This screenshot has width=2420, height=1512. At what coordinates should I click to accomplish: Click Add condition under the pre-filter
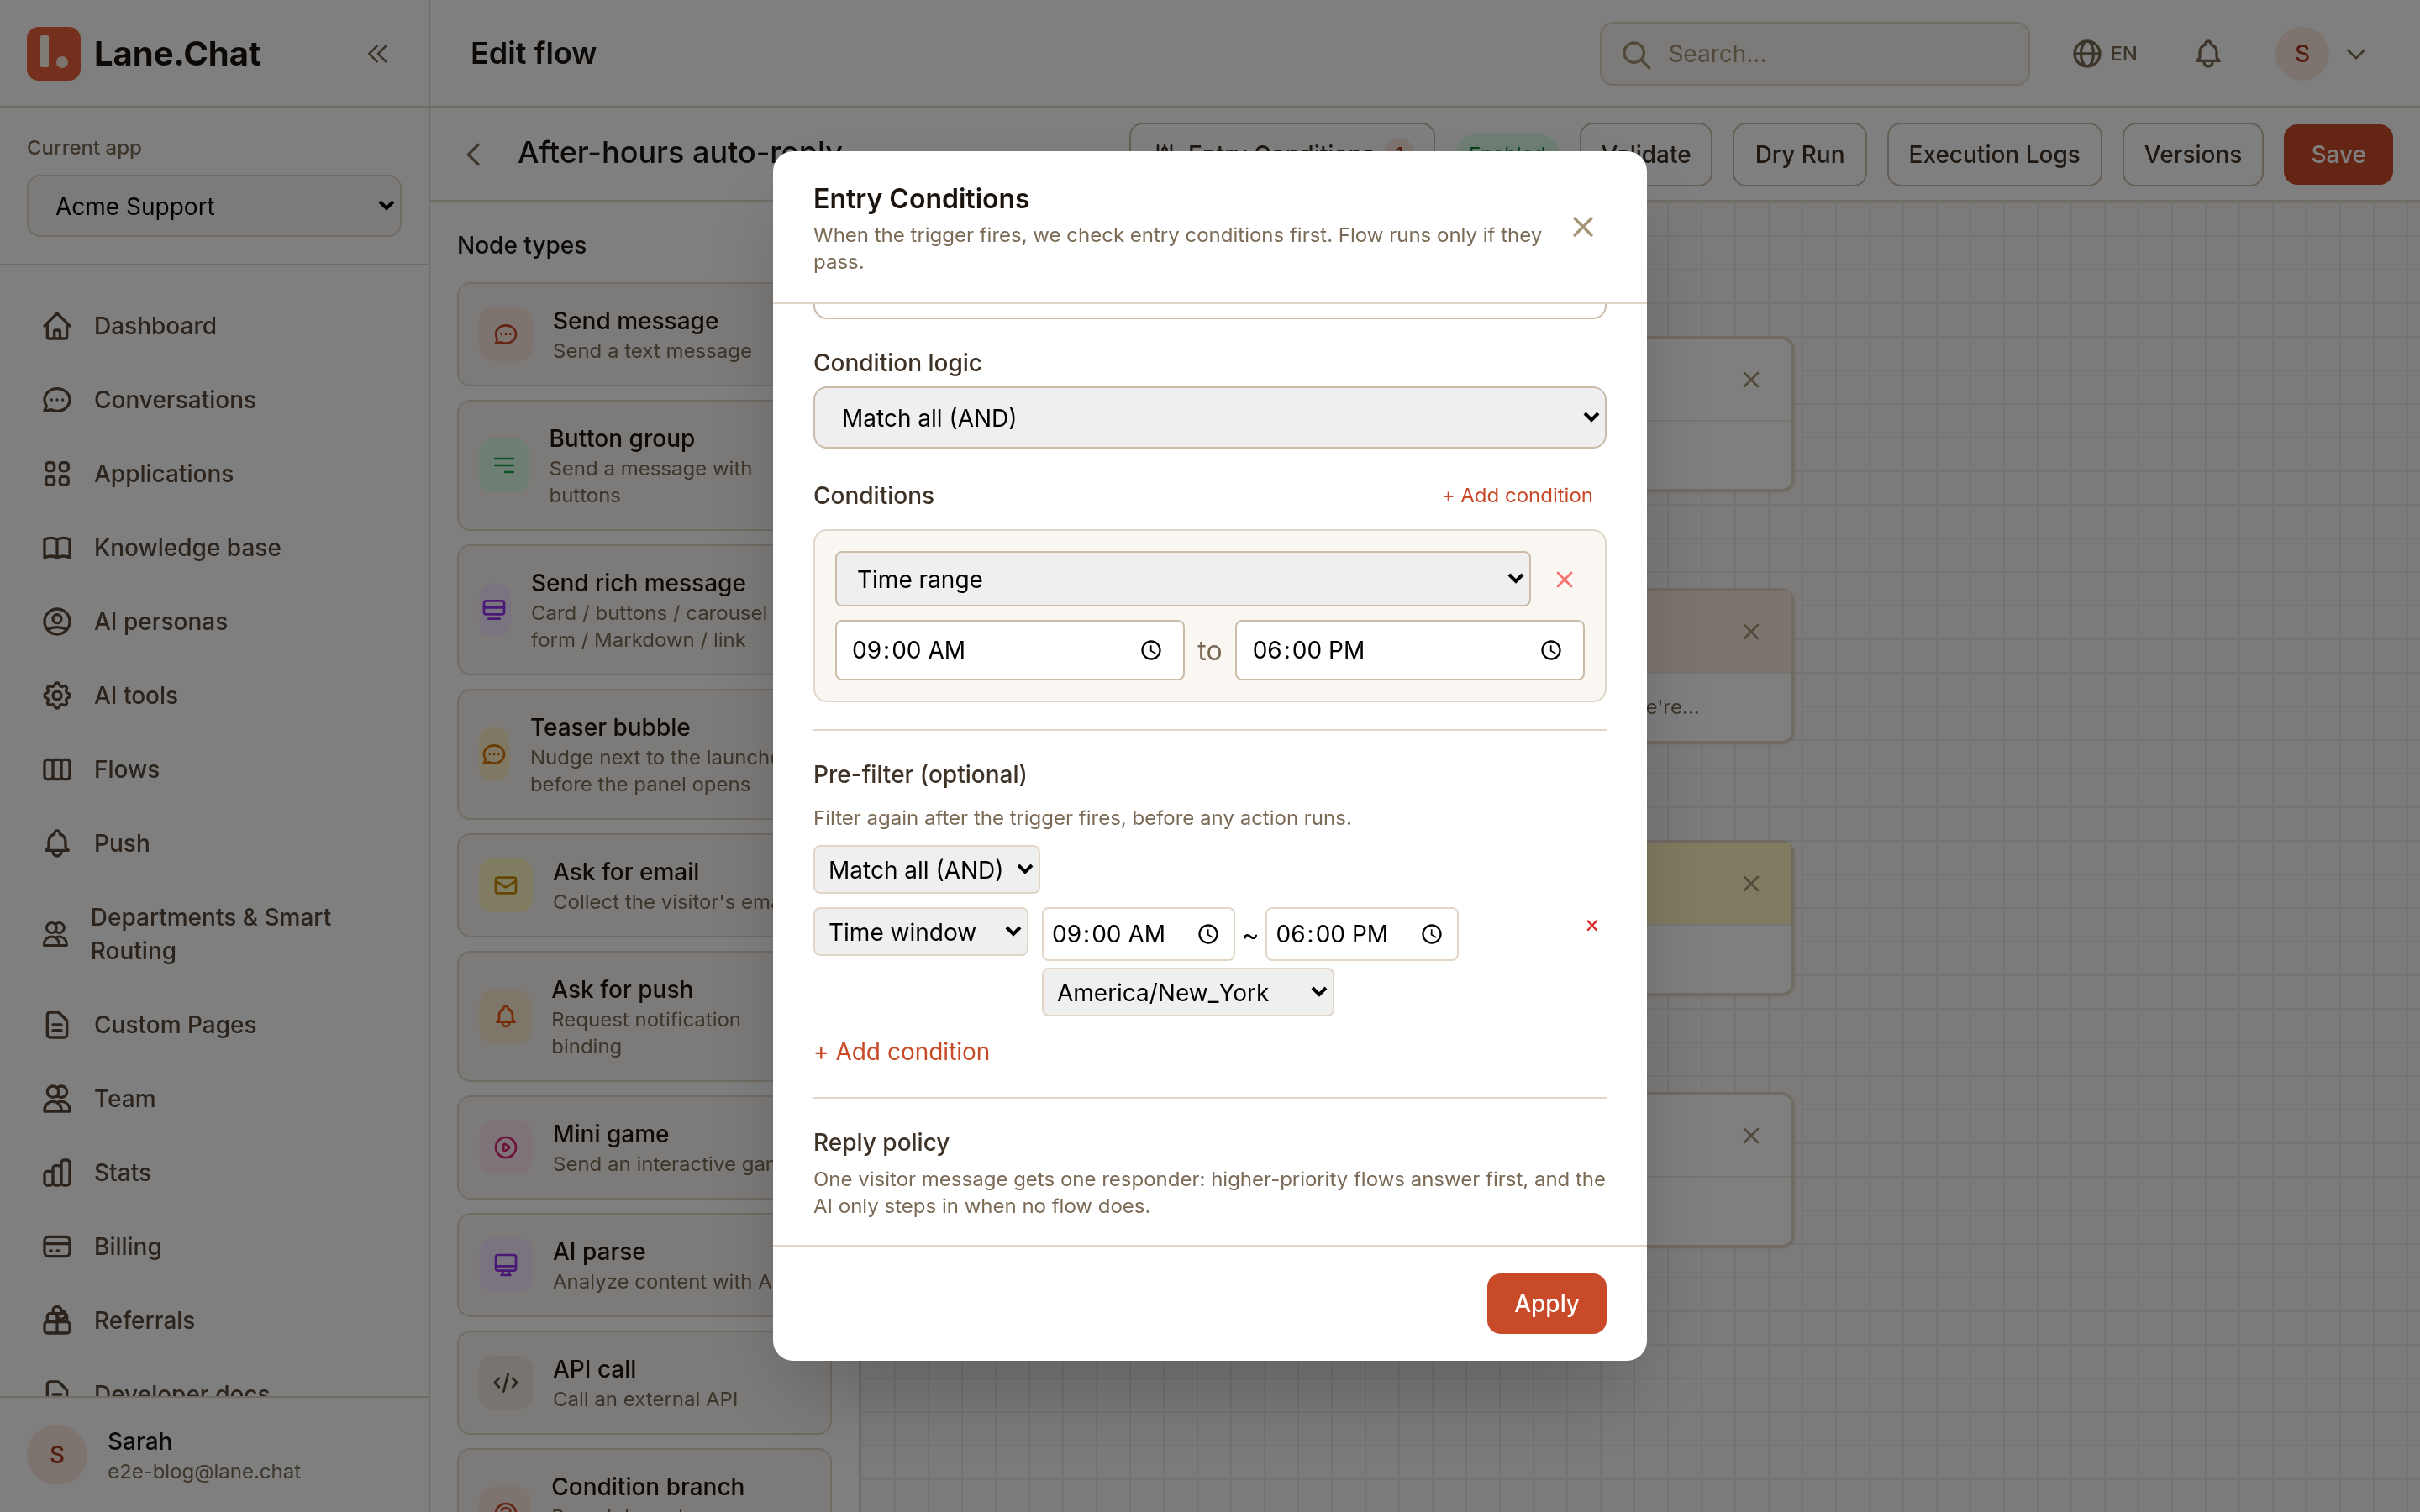901,1052
